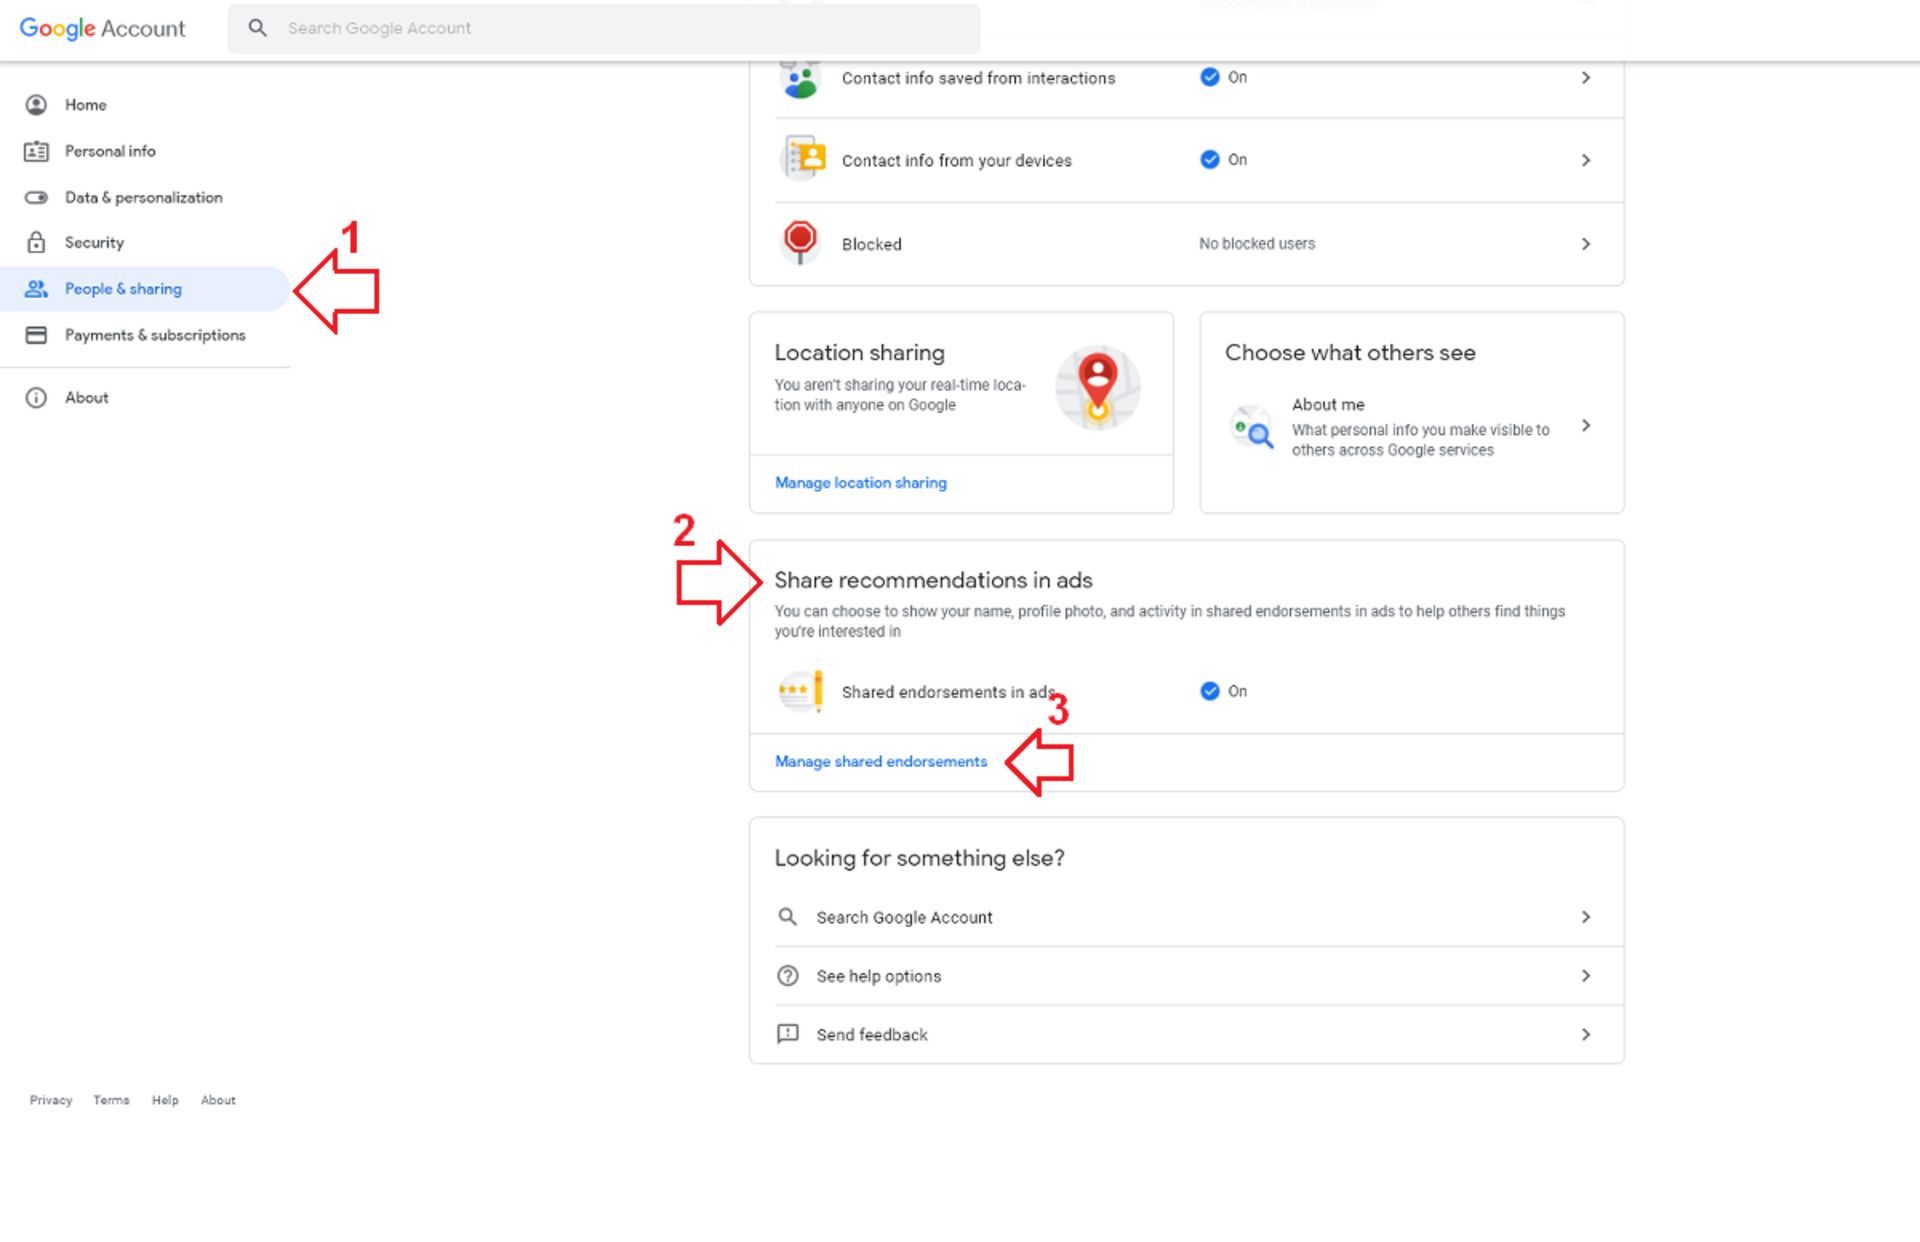Click the Send feedback speech bubble icon
This screenshot has width=1920, height=1242.
pos(788,1034)
